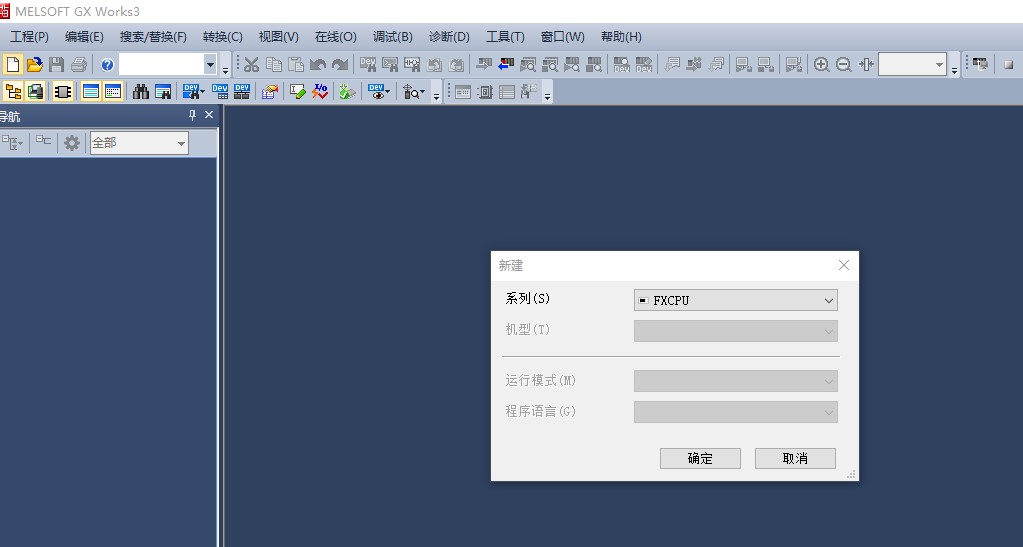
Task: Click the 取消 button in dialog
Action: [x=794, y=458]
